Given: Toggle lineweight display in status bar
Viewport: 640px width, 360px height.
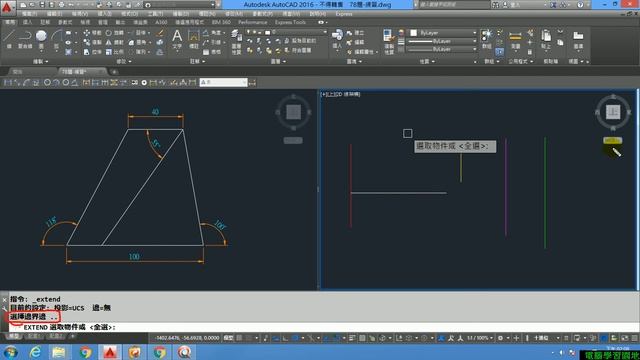Looking at the screenshot, I should [352, 338].
